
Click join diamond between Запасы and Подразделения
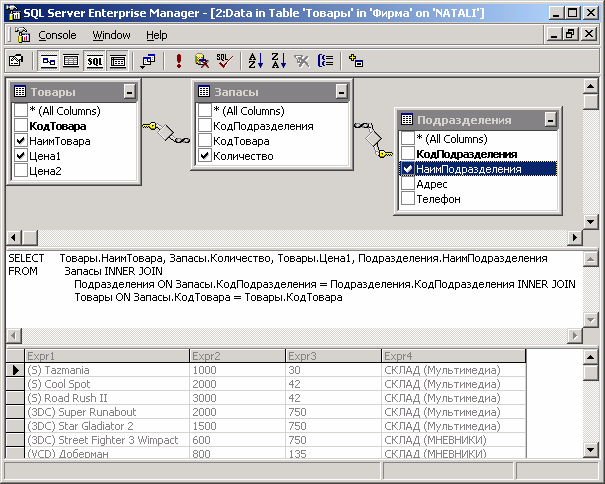click(373, 139)
